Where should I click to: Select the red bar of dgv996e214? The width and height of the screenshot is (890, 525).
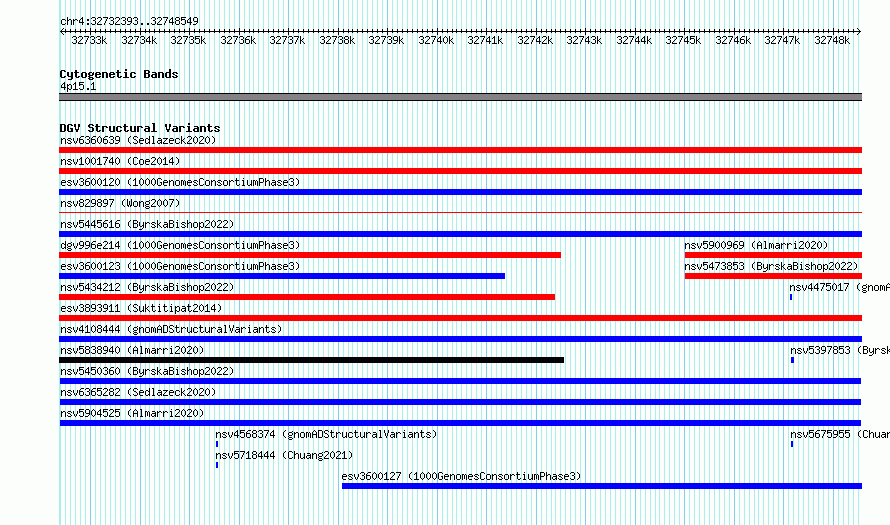310,255
